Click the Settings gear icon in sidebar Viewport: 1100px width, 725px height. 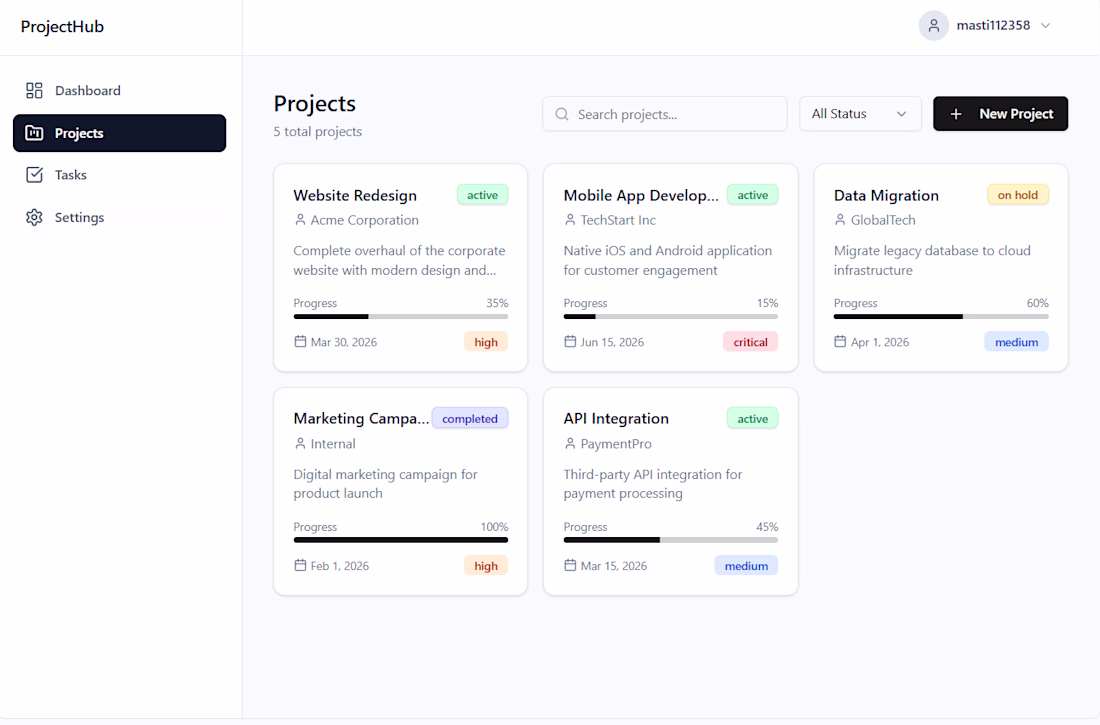34,217
